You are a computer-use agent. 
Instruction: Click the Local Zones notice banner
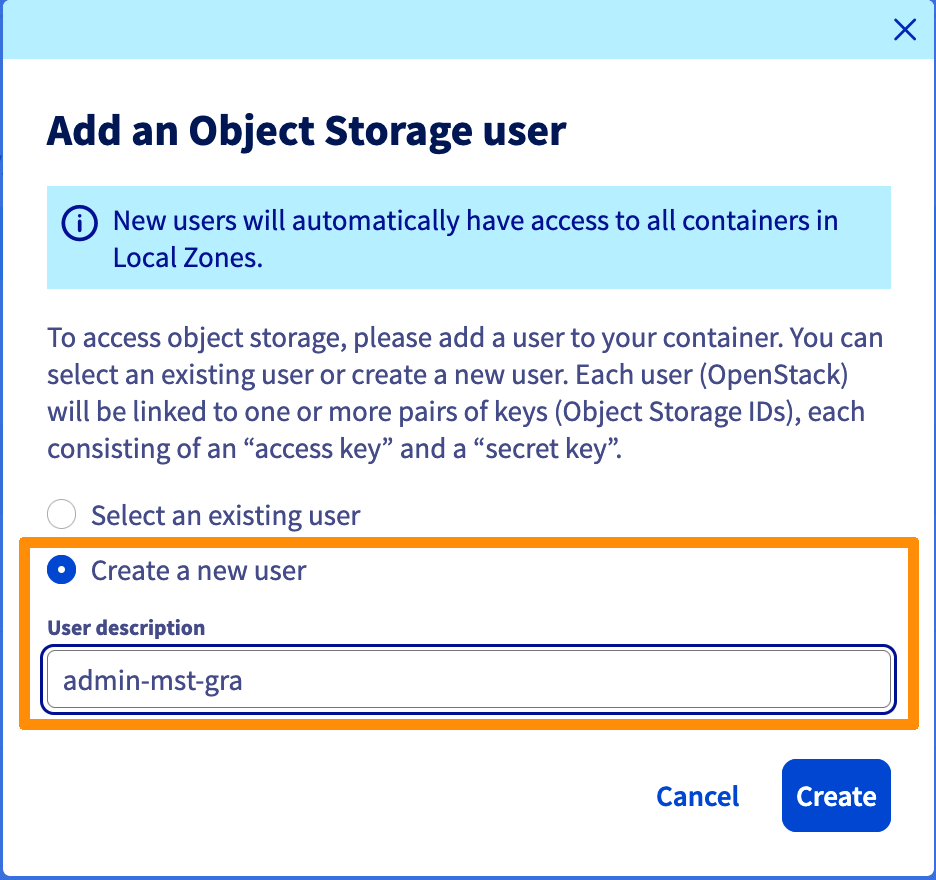coord(468,237)
